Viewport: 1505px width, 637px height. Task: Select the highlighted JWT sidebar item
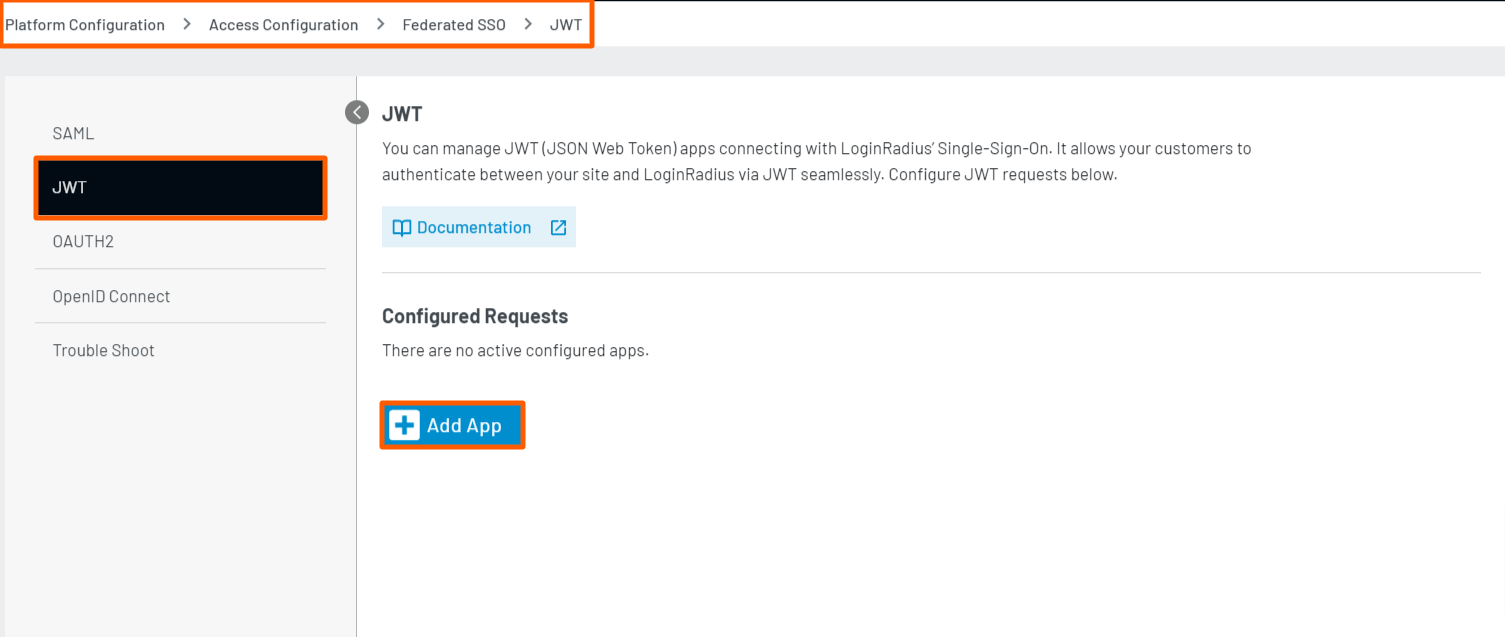click(x=180, y=188)
